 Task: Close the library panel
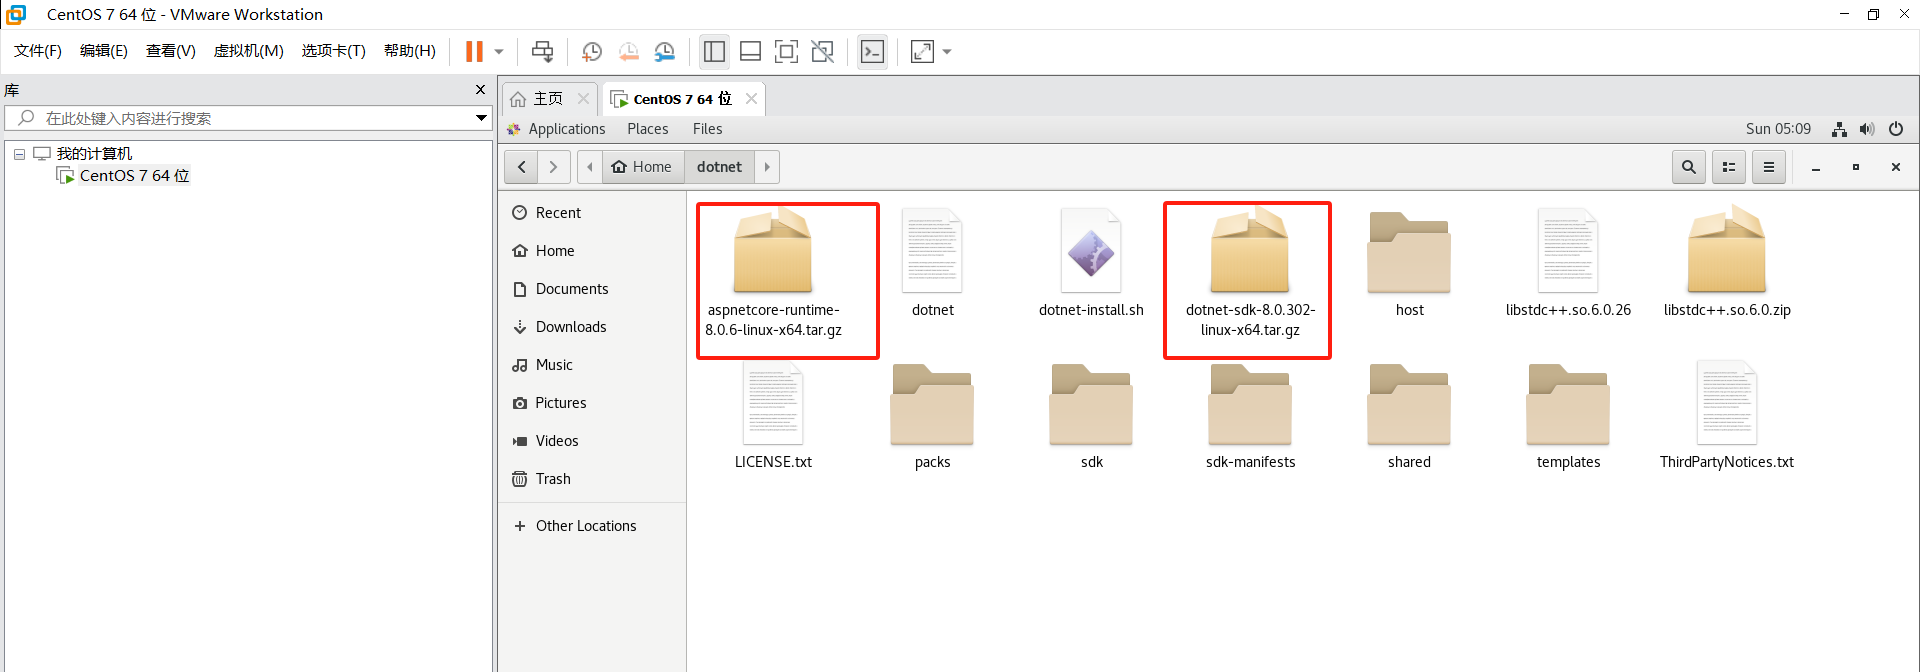(480, 90)
